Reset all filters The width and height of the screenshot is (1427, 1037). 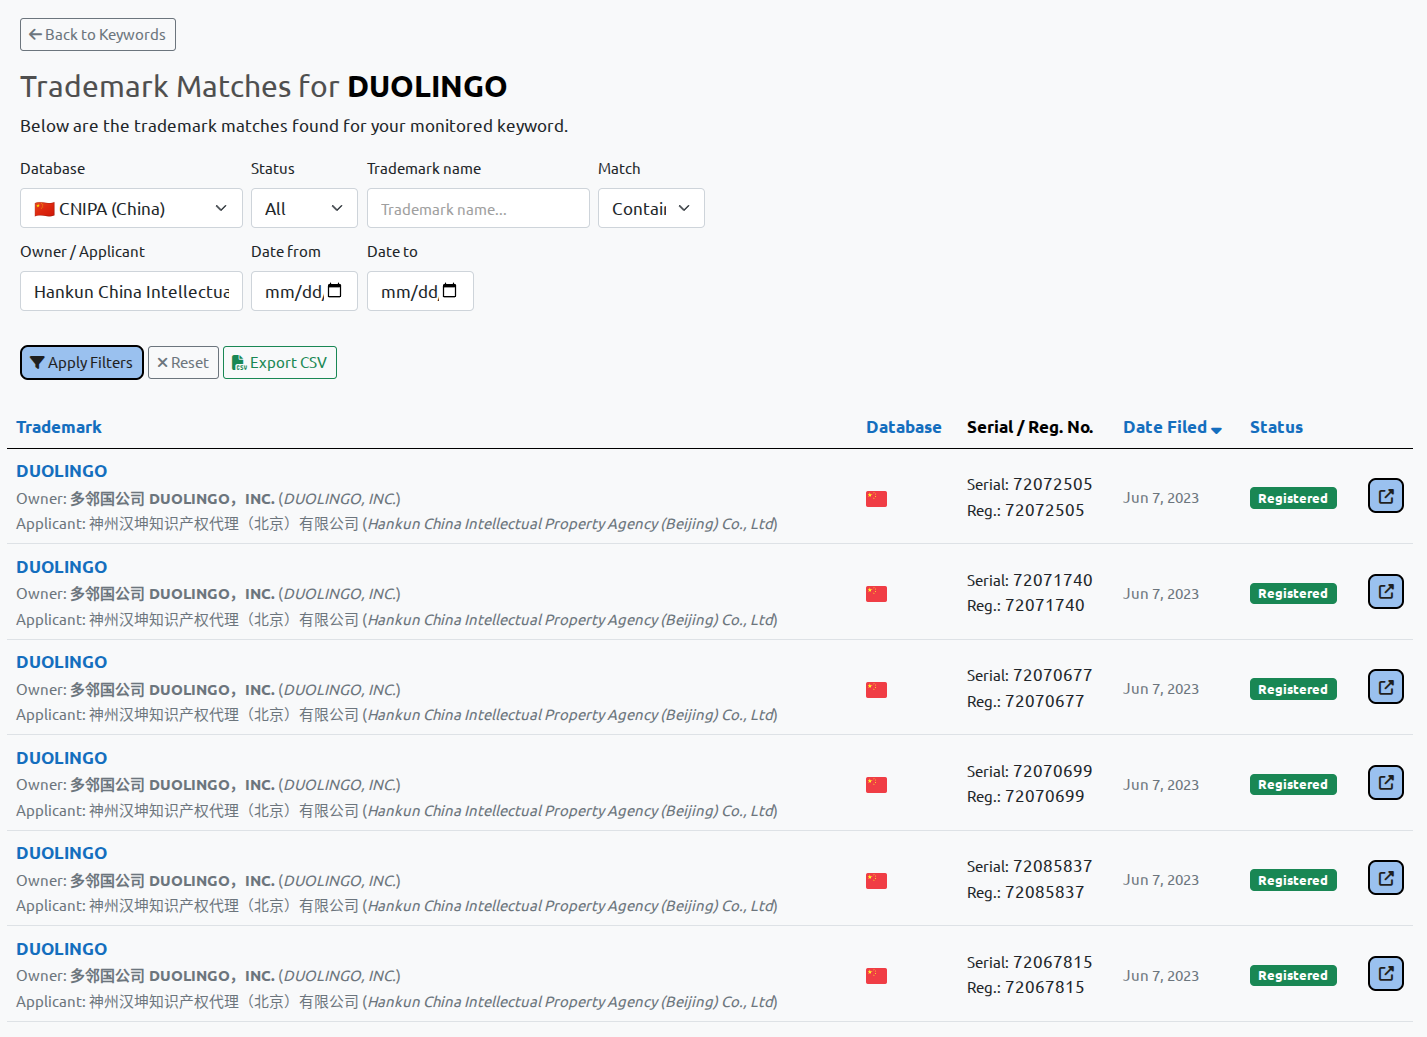[x=183, y=363]
